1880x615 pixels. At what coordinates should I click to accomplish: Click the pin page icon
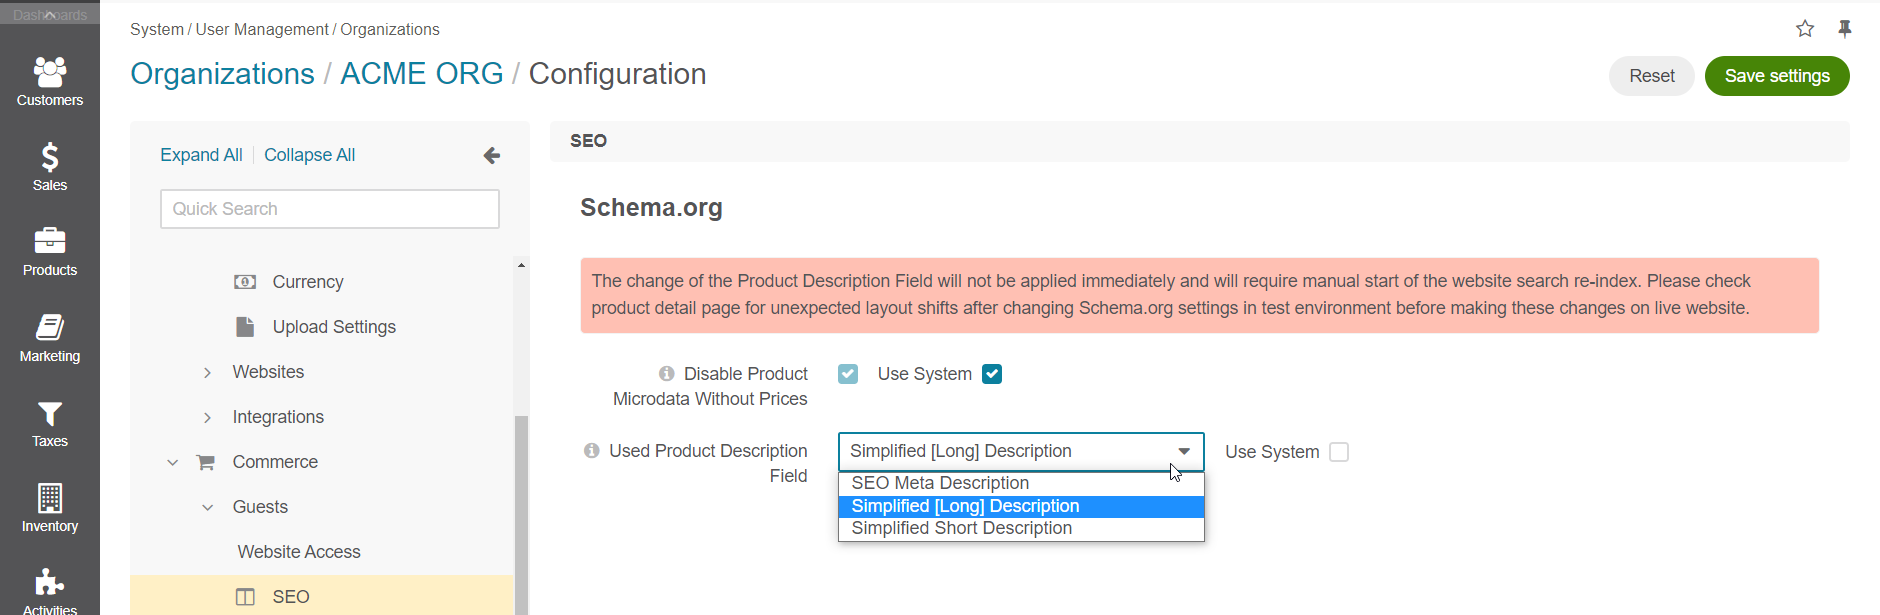tap(1845, 29)
